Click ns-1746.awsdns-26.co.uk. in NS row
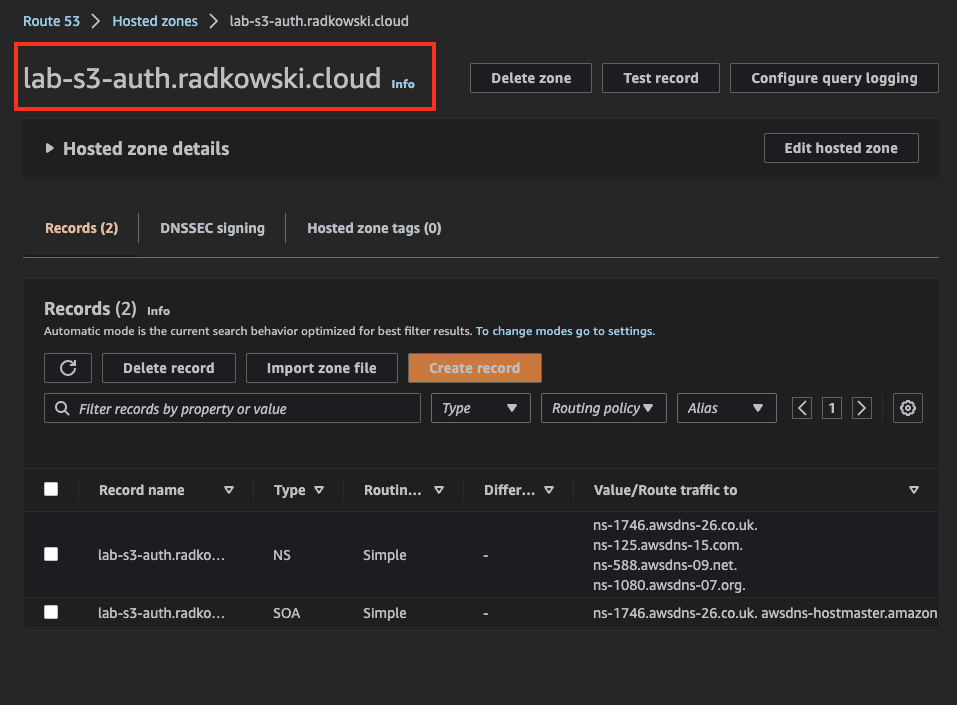 [675, 525]
